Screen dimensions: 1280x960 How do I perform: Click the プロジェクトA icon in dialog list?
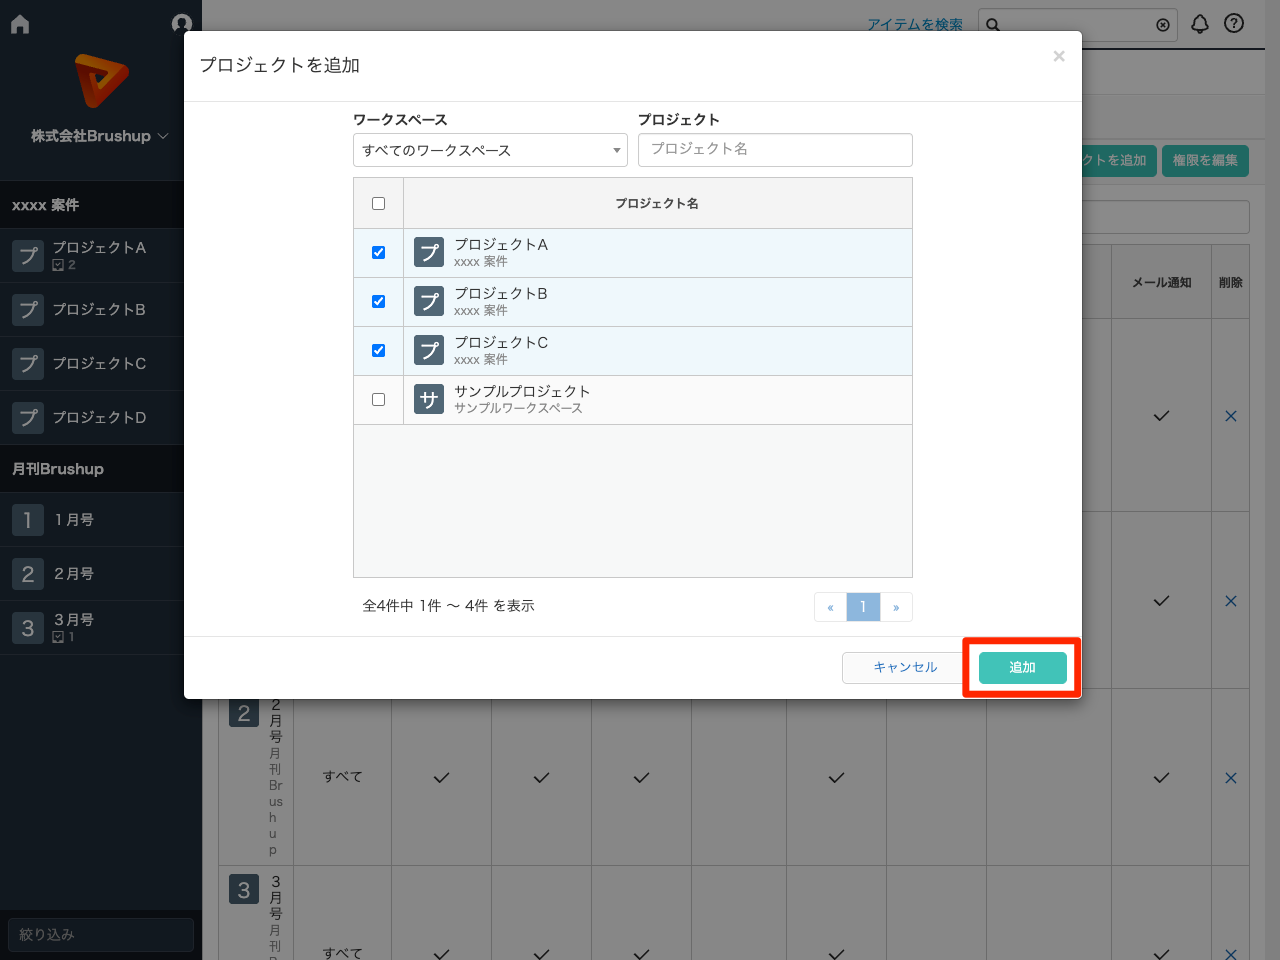point(429,253)
